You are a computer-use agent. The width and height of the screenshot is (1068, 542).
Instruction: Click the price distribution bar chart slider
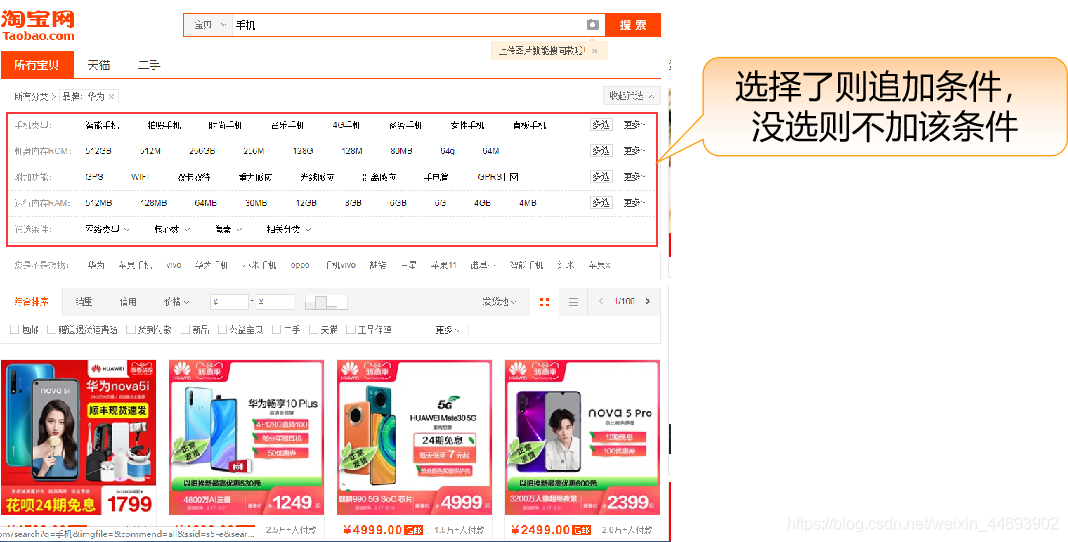(x=326, y=302)
